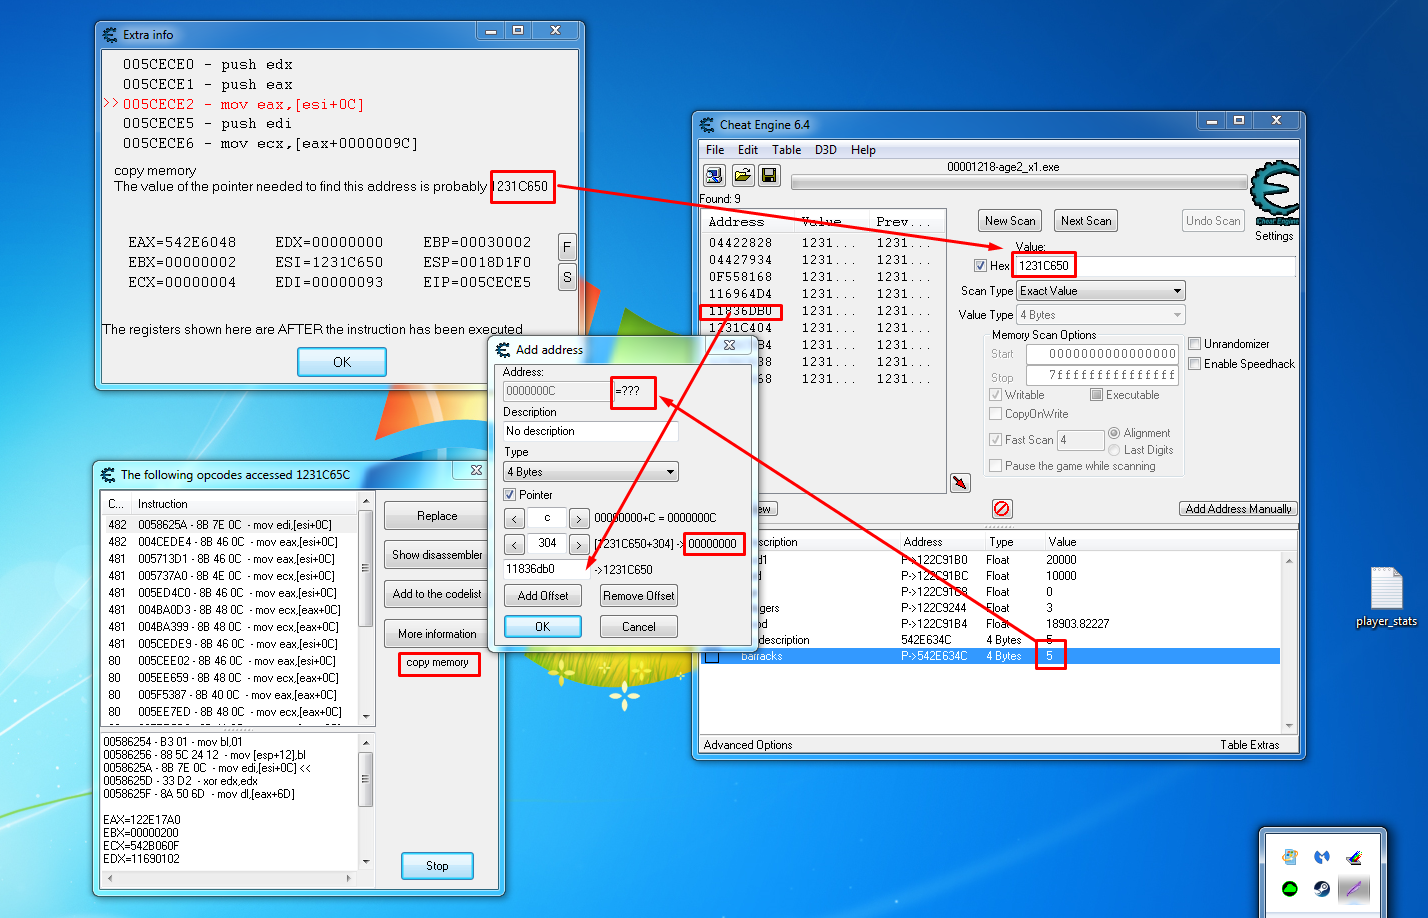
Task: Click the Malwarebytes icon in system tray
Action: point(1321,857)
